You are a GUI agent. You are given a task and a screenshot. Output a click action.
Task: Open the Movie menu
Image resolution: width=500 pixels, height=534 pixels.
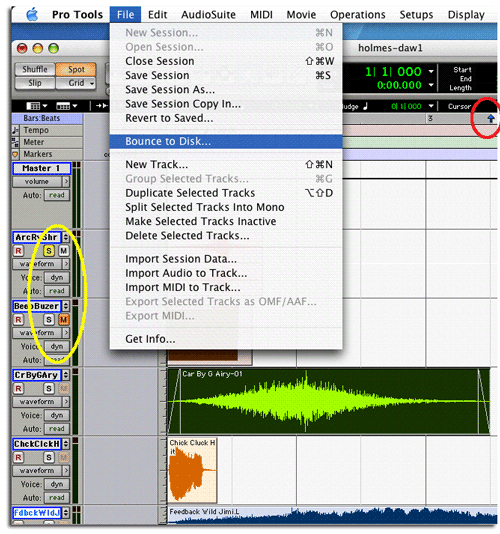tap(301, 15)
